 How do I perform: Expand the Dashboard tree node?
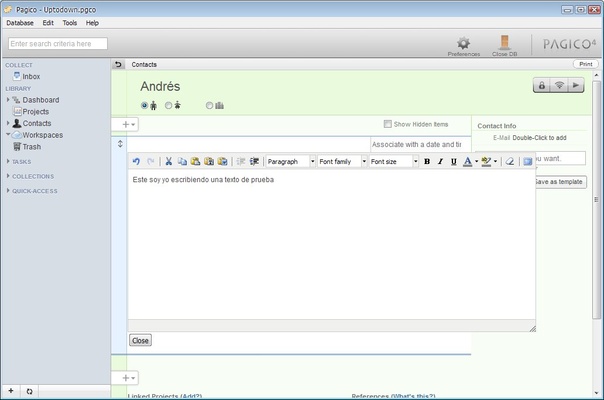coord(8,100)
